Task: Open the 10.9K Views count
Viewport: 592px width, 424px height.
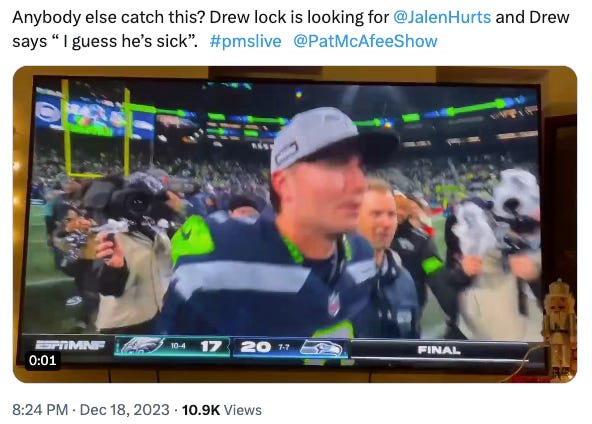Action: click(222, 410)
